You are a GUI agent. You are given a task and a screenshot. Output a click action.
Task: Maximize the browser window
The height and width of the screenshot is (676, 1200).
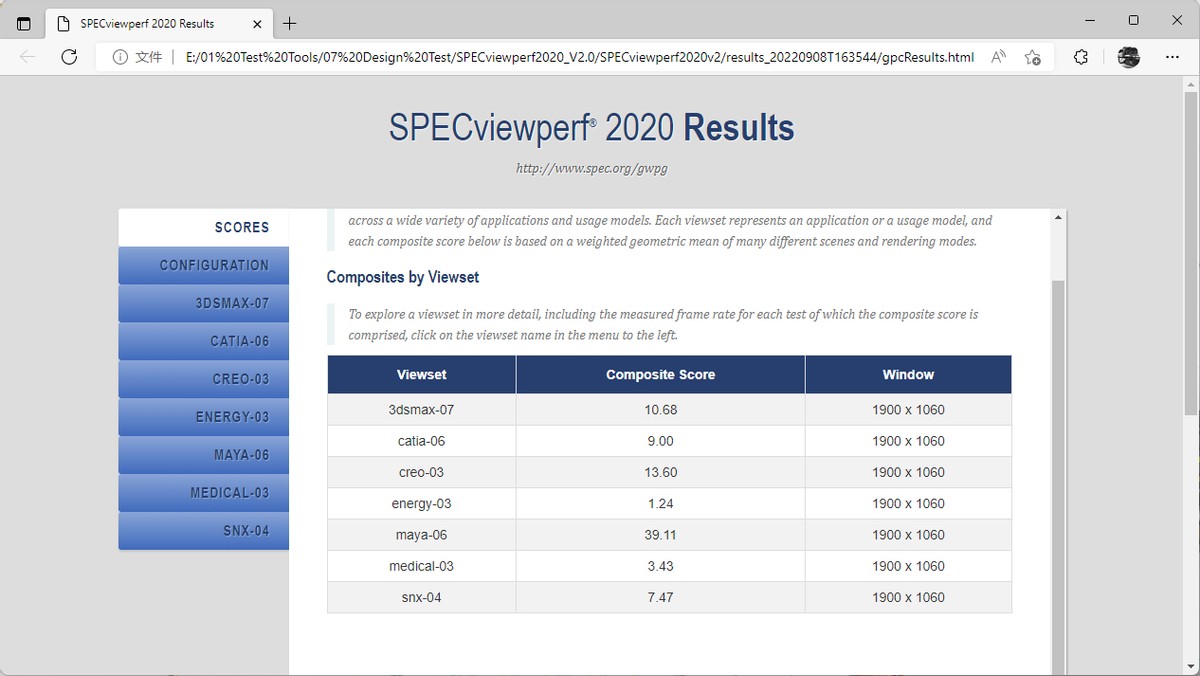(1133, 20)
